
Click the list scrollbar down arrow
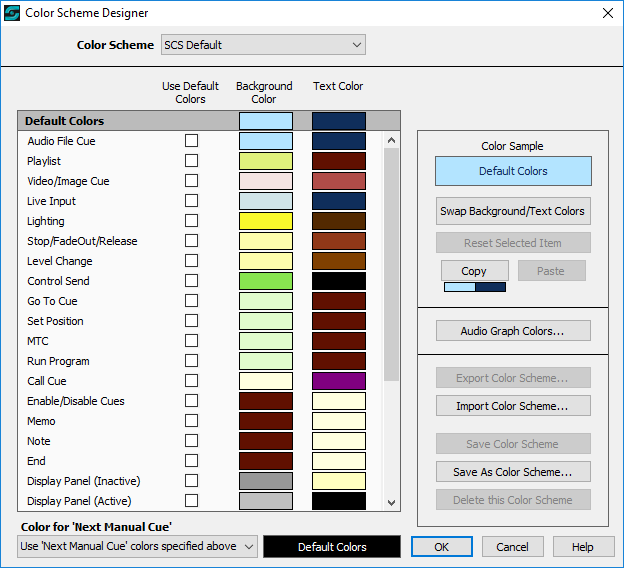click(391, 503)
